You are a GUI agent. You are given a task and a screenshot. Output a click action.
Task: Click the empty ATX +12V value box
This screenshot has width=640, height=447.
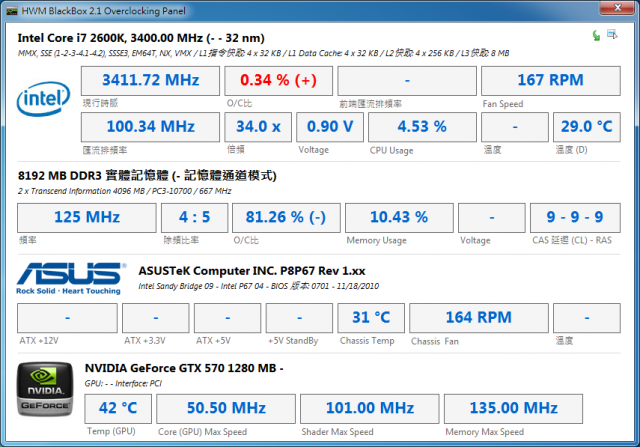point(67,318)
